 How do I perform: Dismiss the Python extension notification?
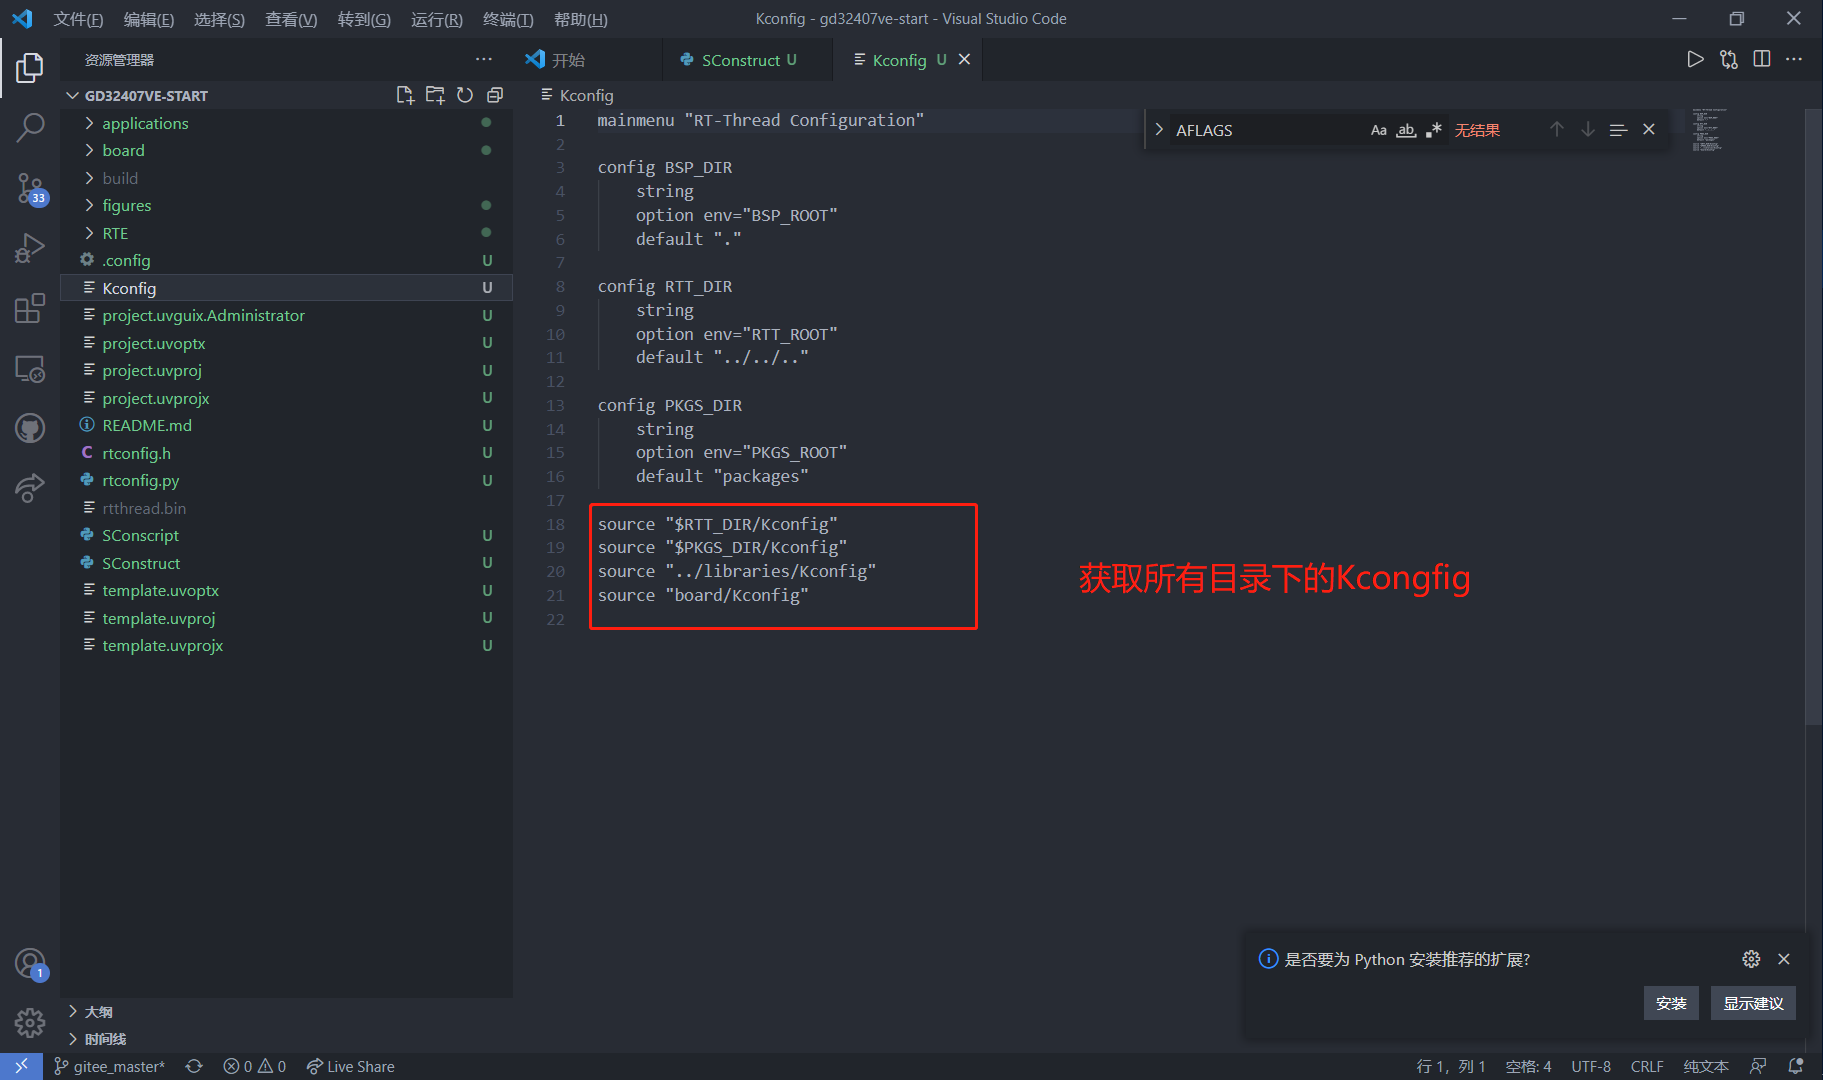click(x=1784, y=959)
